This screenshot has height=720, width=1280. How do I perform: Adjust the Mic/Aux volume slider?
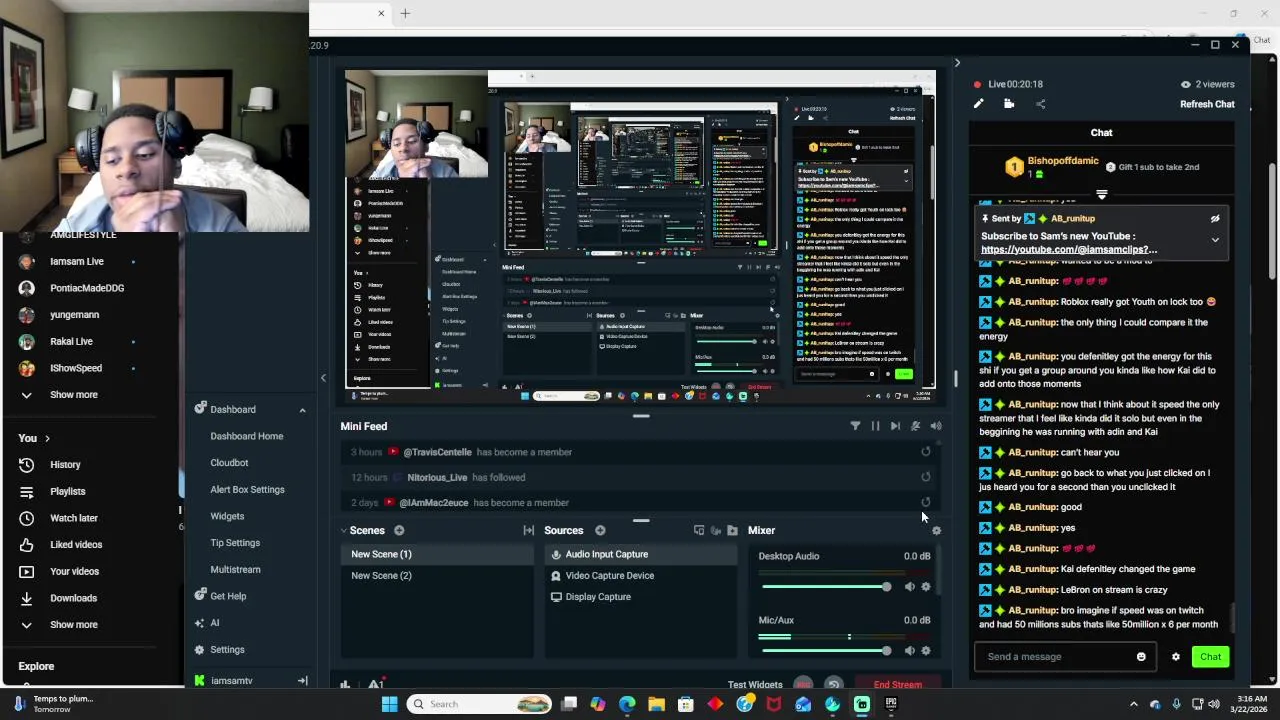826,651
